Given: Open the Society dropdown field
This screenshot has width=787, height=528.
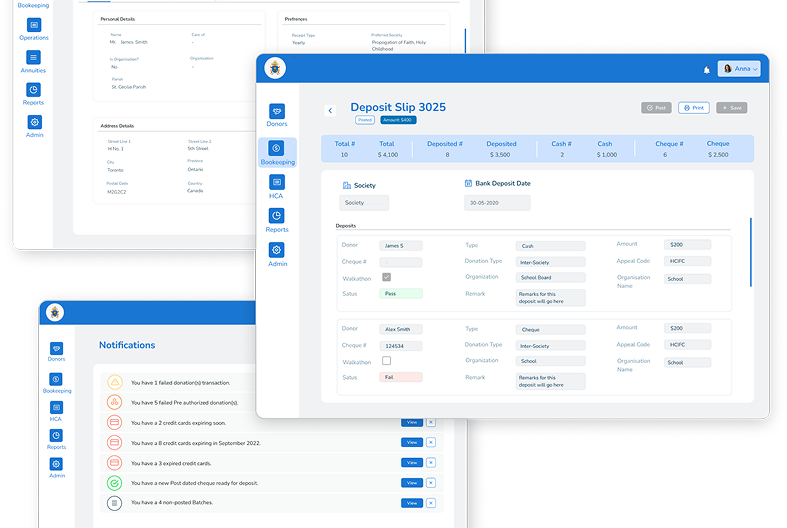Looking at the screenshot, I should click(x=363, y=203).
